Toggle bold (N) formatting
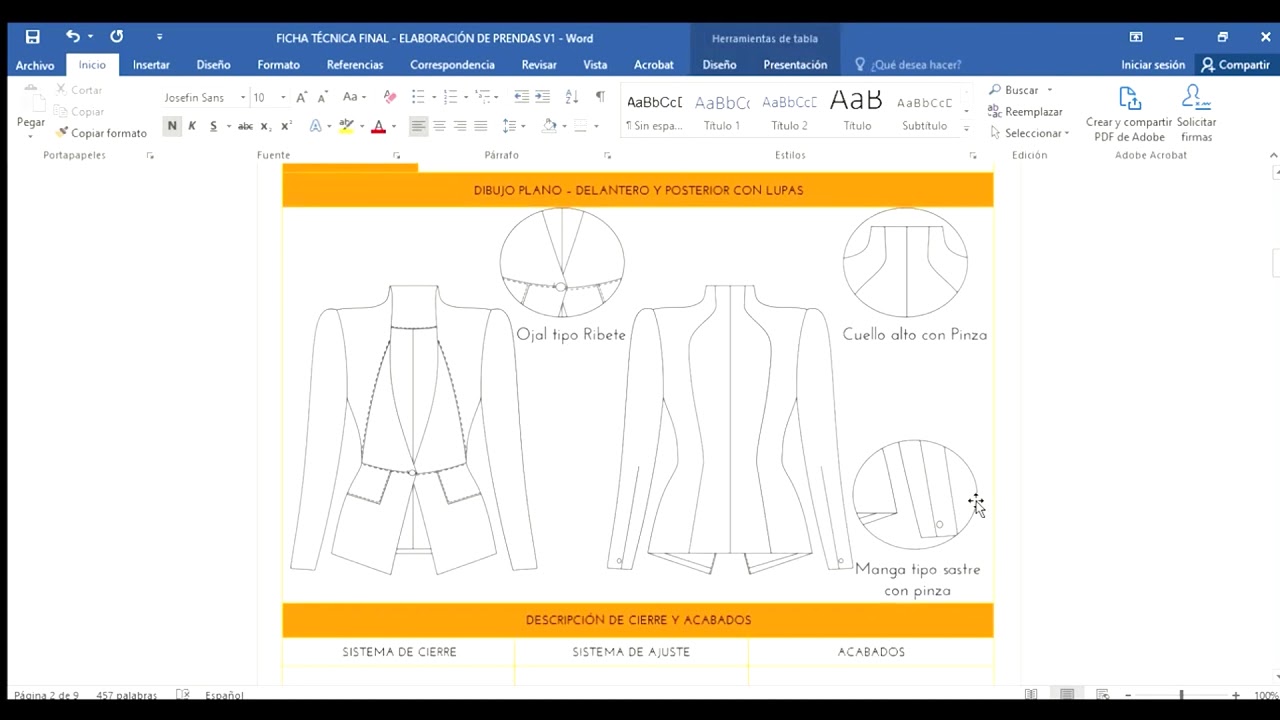The height and width of the screenshot is (720, 1280). point(172,126)
